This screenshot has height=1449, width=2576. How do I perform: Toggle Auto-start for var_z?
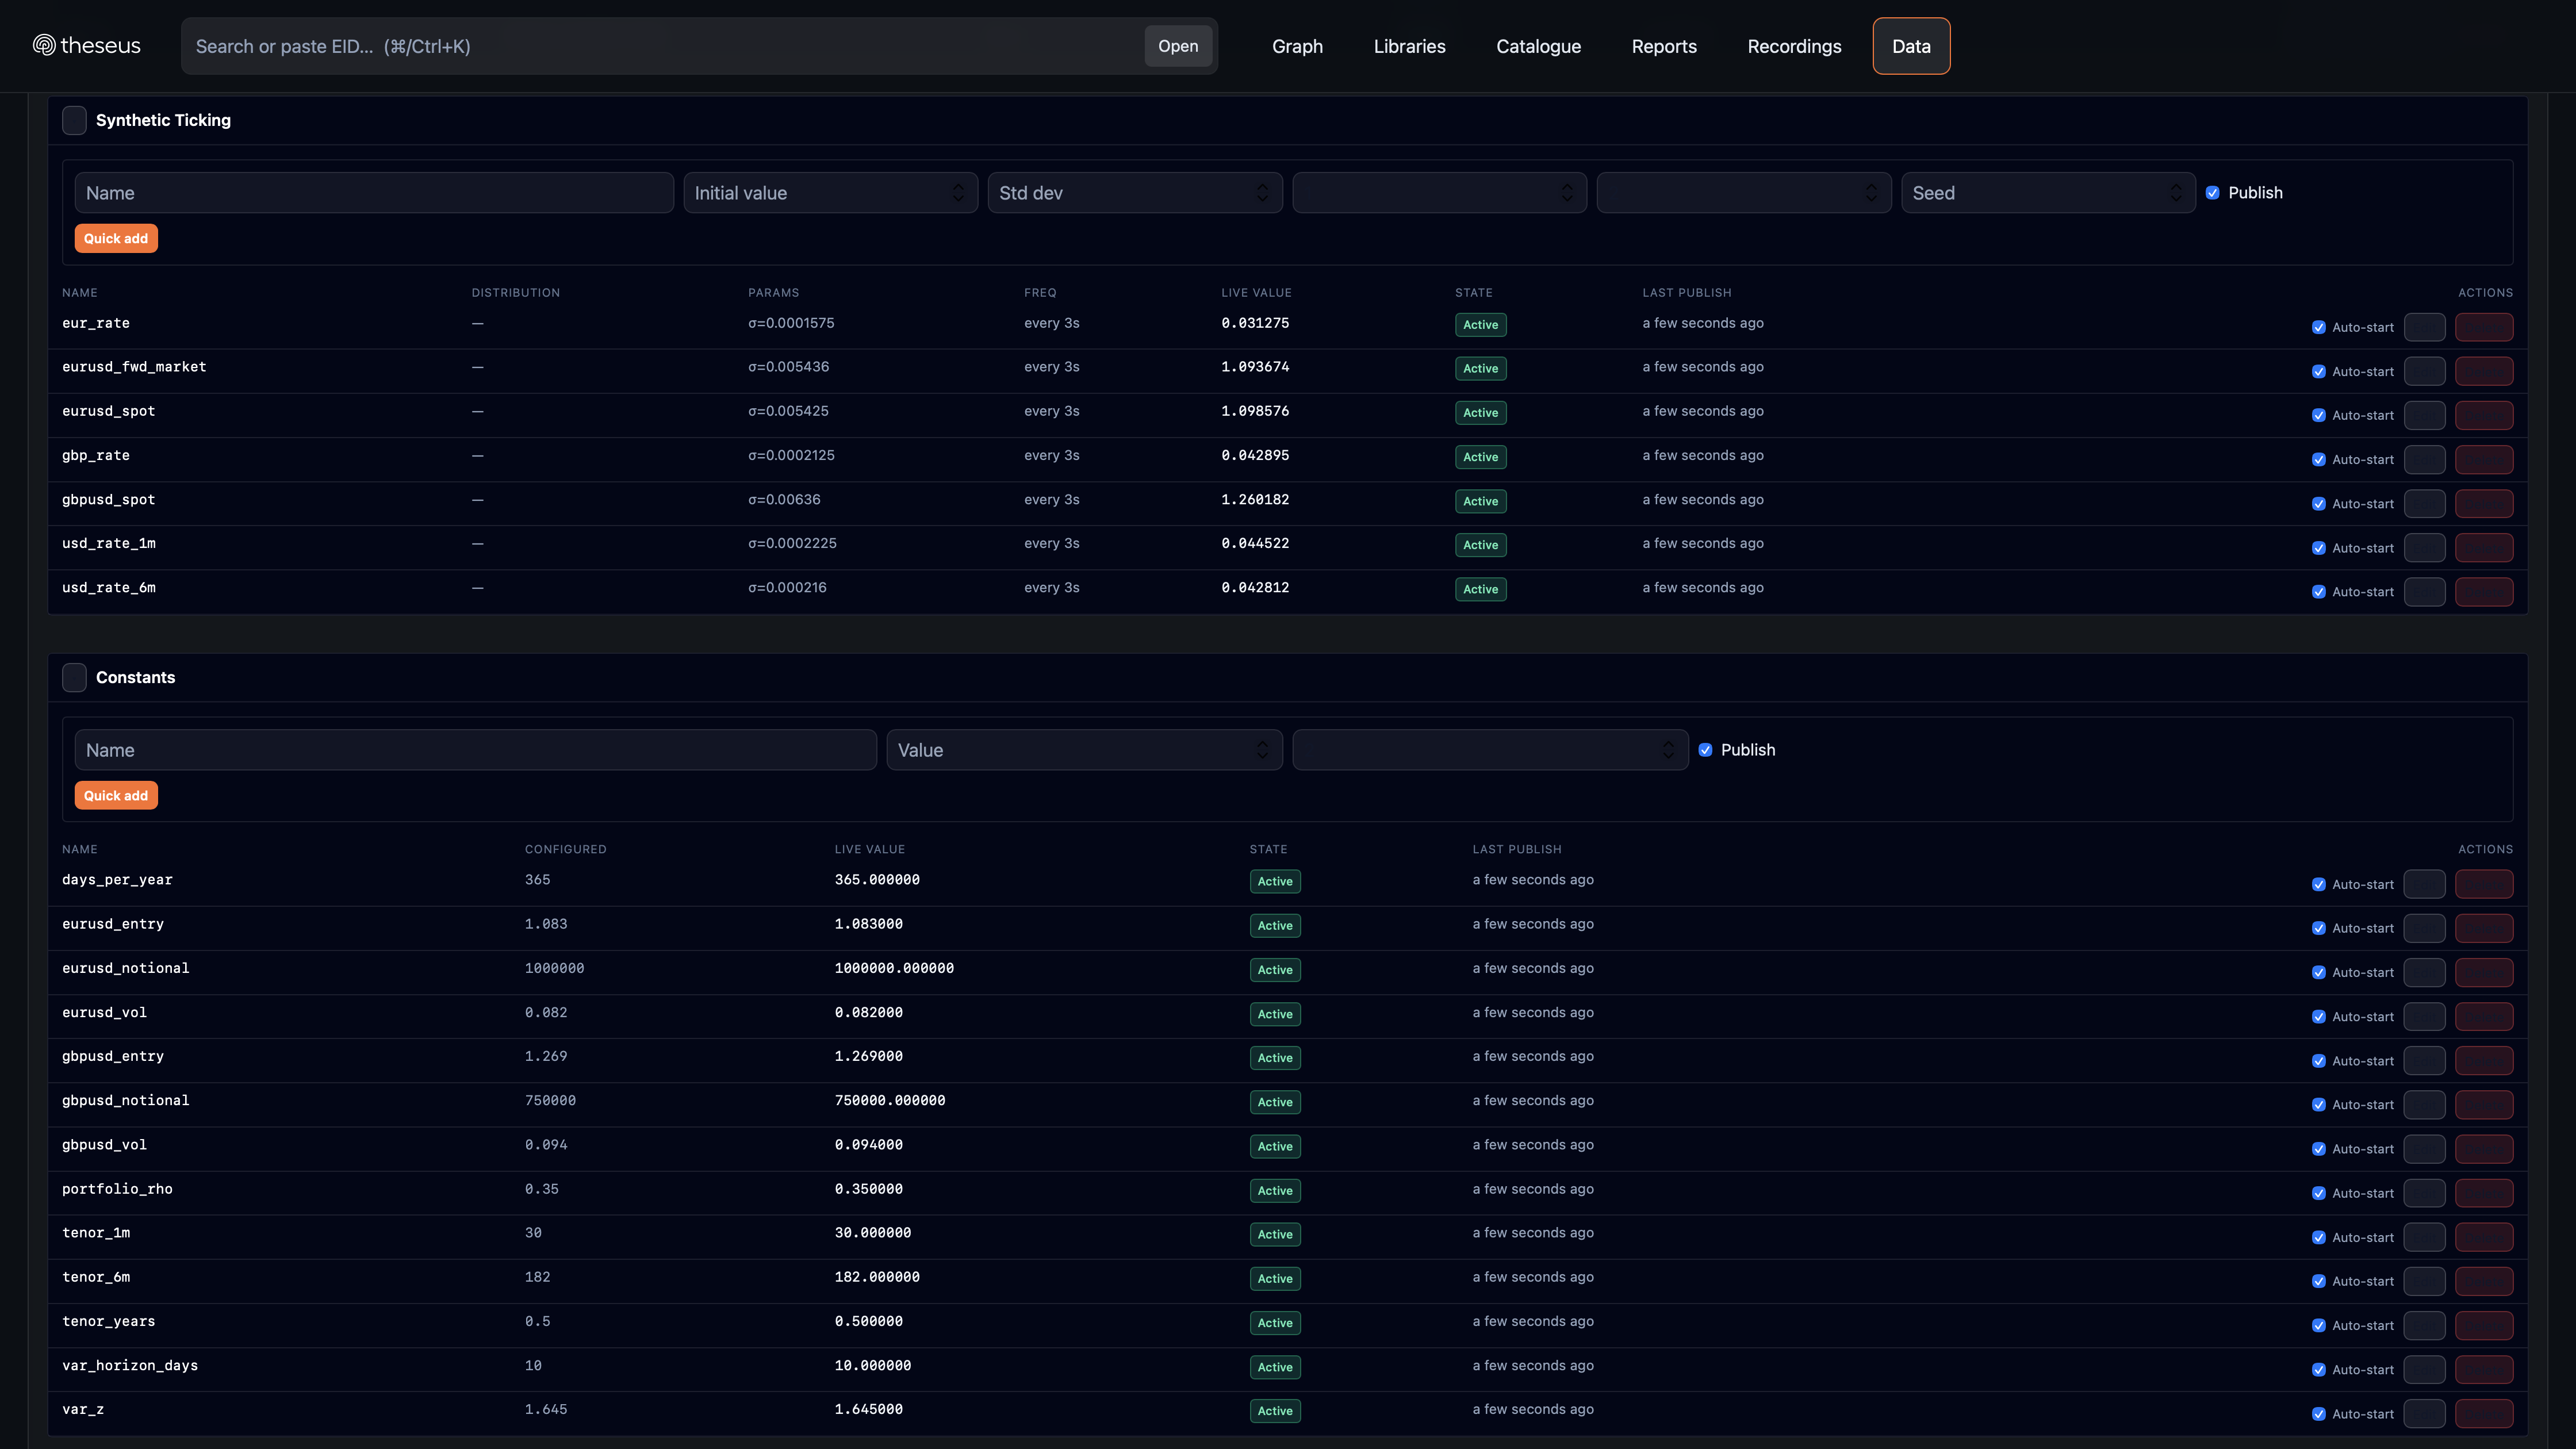tap(2318, 1414)
